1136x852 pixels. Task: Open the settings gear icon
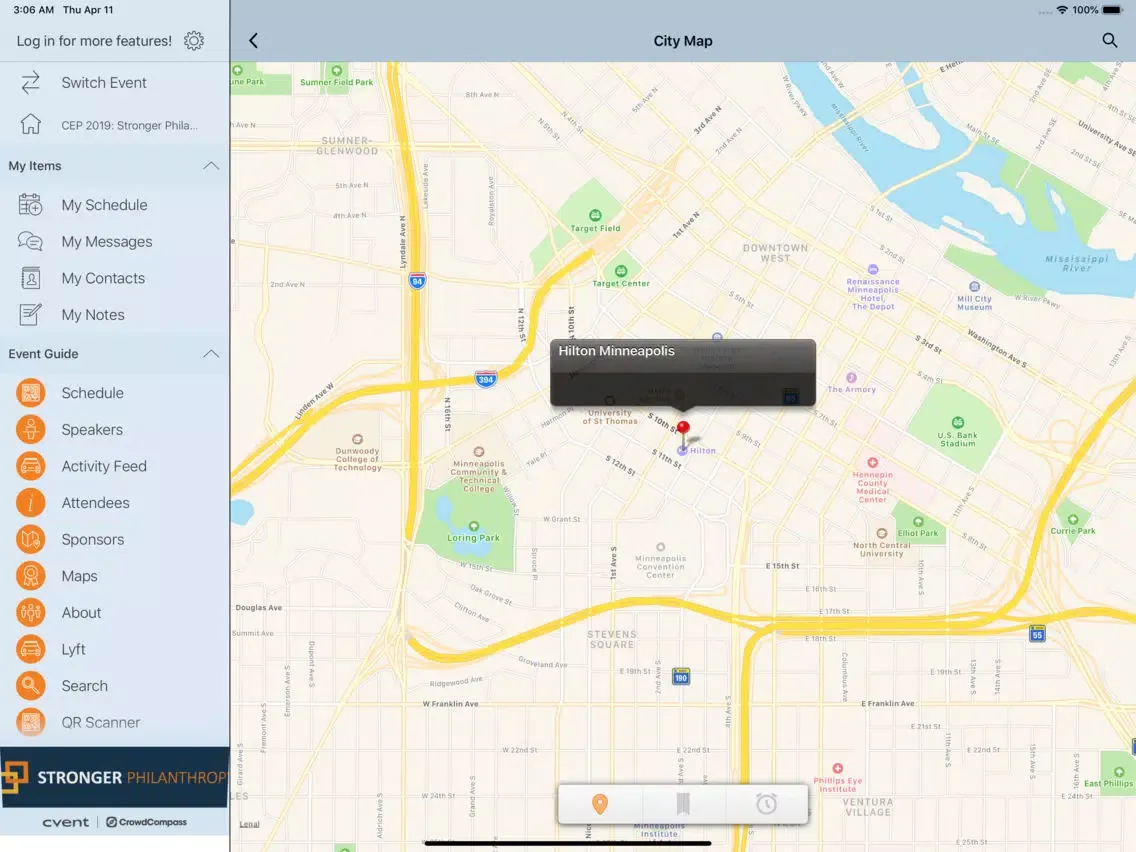coord(193,41)
